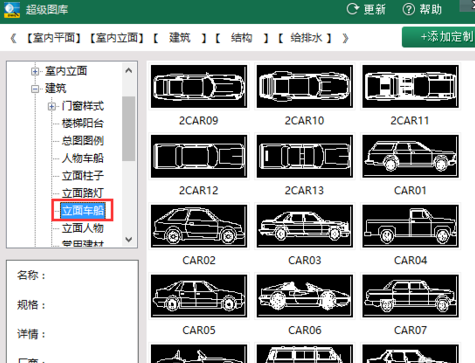This screenshot has width=475, height=363.
Task: Select the 2CAR09 top-view car thumbnail
Action: pos(199,86)
